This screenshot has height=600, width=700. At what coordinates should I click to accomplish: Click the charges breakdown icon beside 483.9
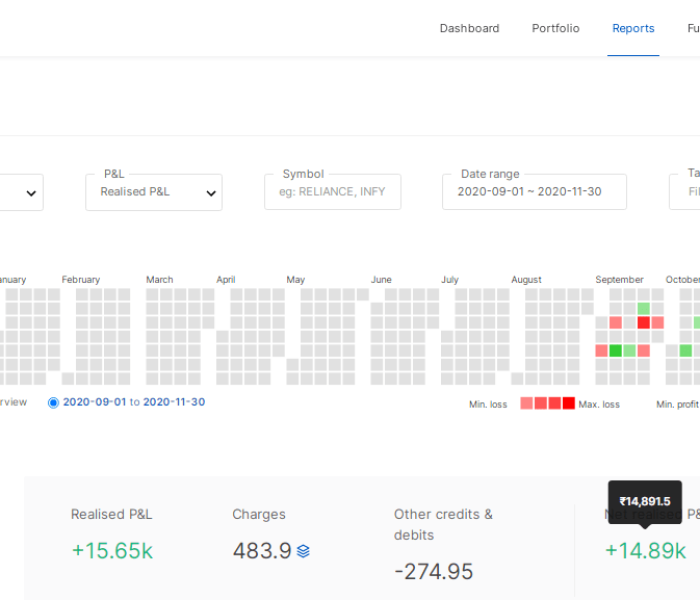[x=304, y=551]
